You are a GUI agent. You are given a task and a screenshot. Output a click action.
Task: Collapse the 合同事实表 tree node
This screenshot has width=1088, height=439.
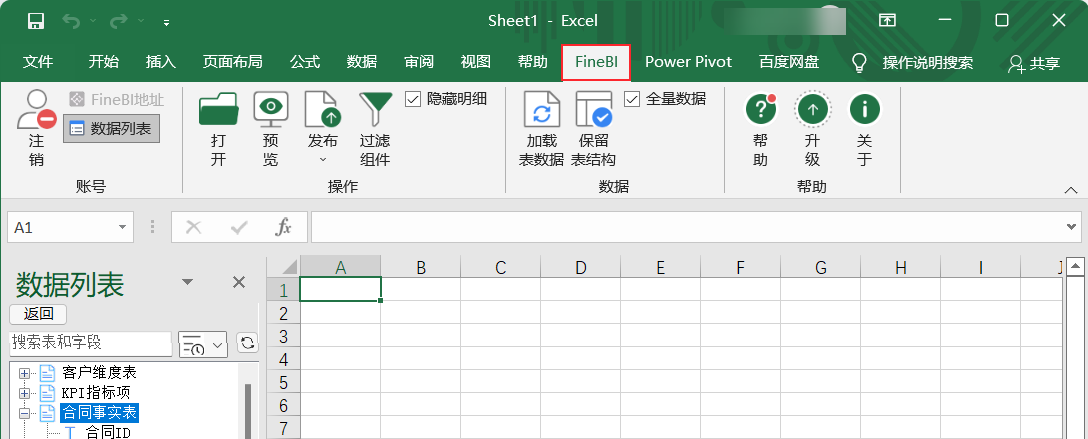(25, 413)
